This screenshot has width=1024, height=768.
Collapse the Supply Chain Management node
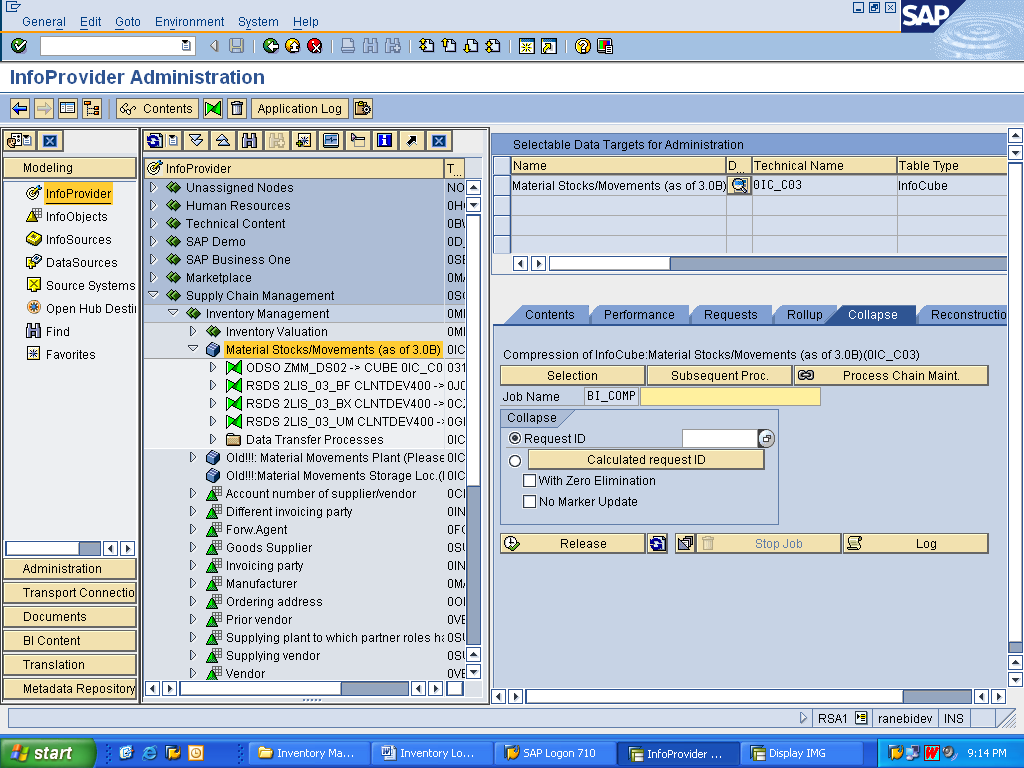point(153,295)
